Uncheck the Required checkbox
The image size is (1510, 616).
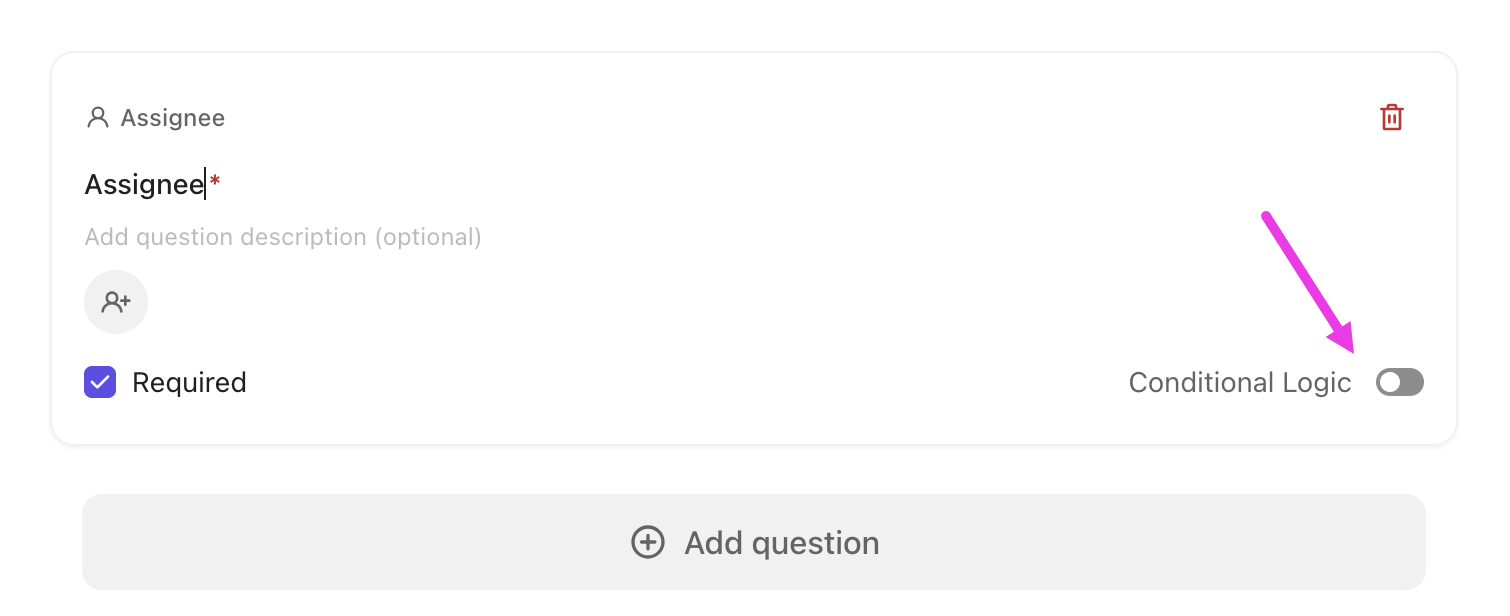click(x=100, y=382)
